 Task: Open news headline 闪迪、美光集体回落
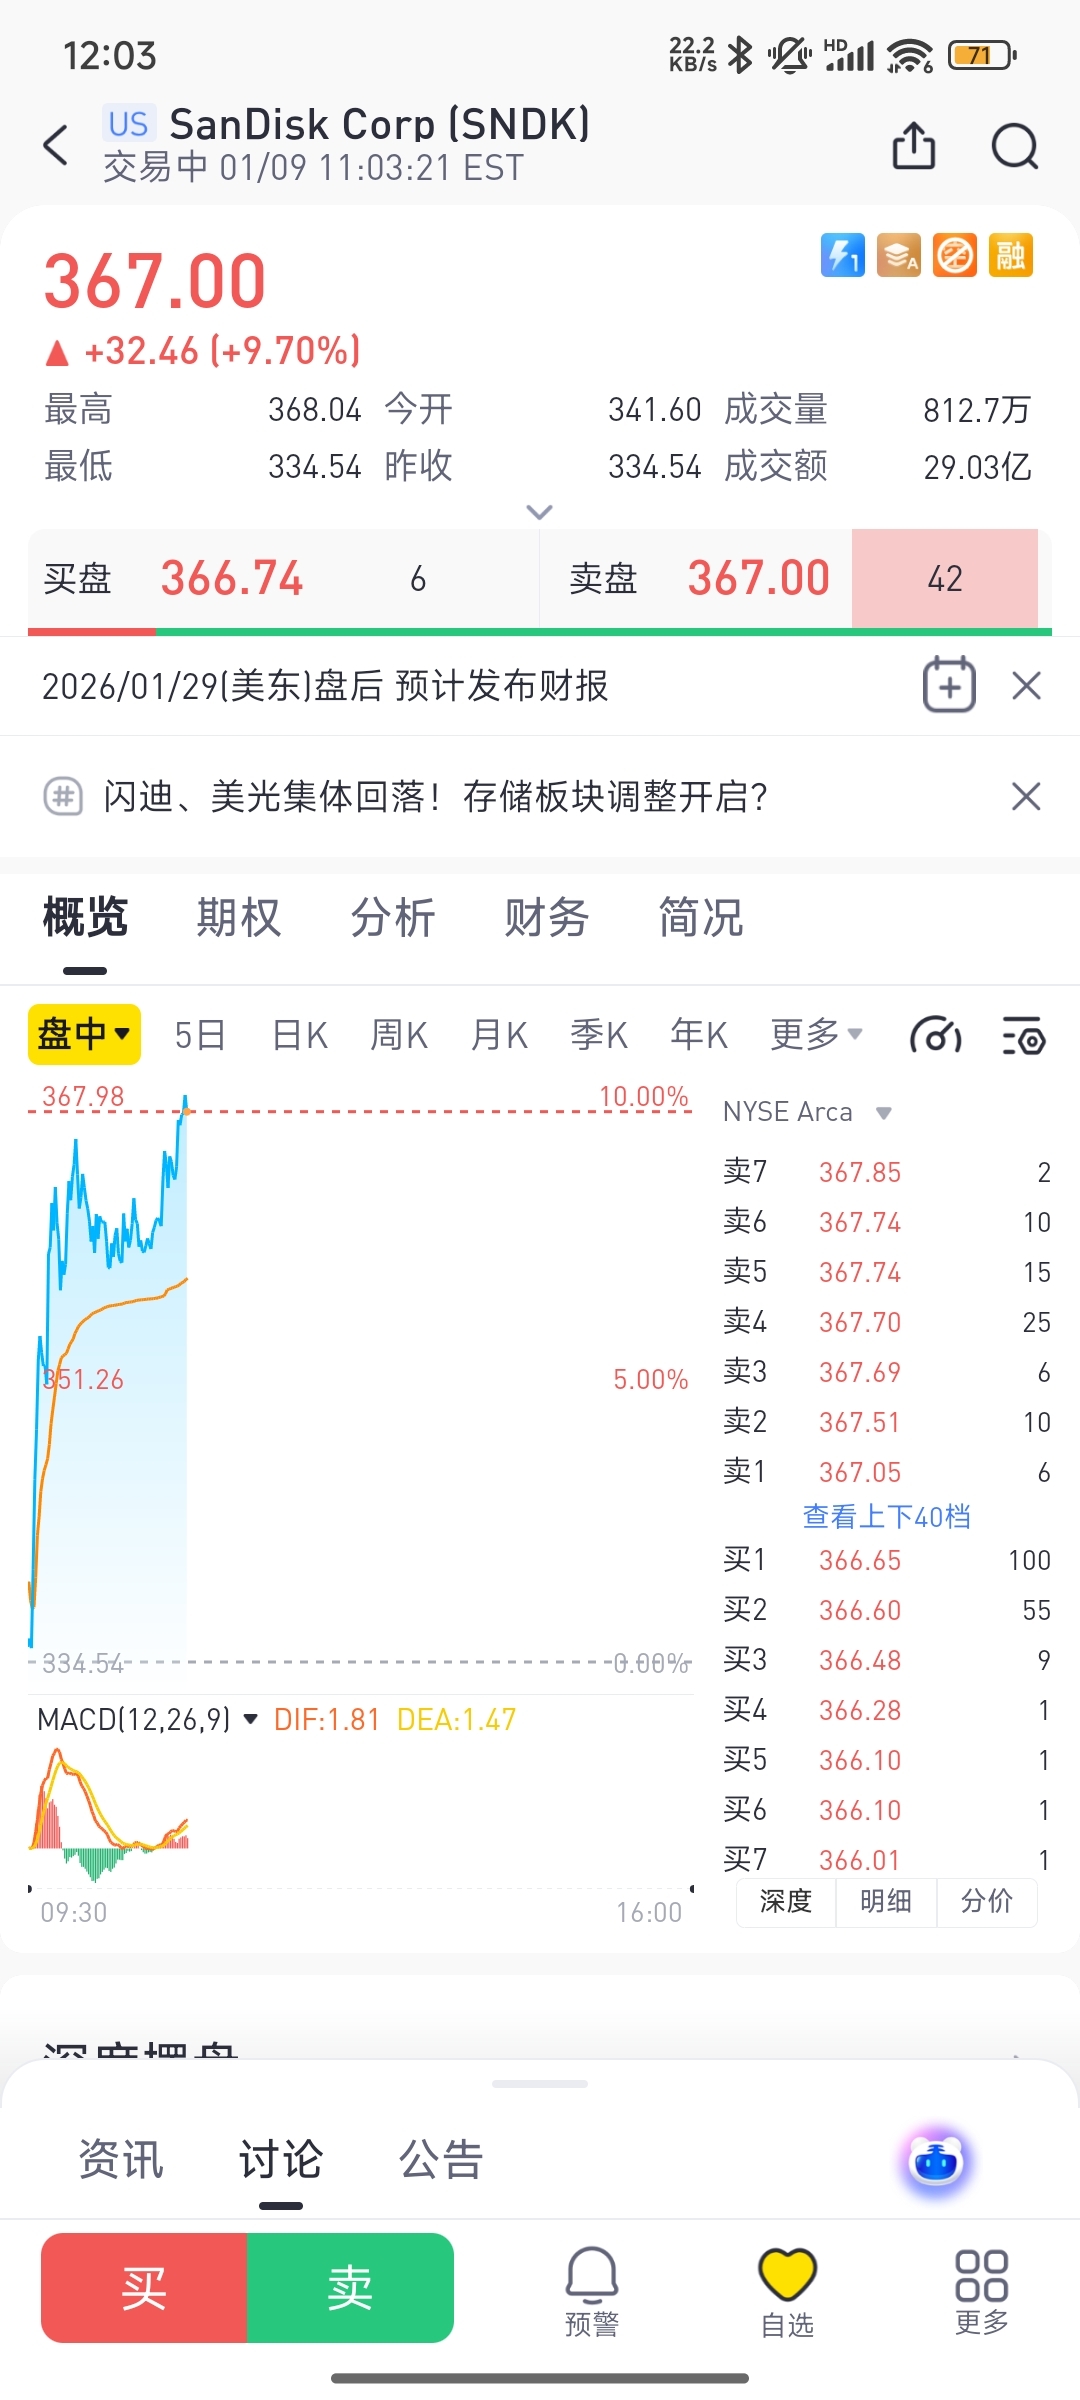point(435,797)
